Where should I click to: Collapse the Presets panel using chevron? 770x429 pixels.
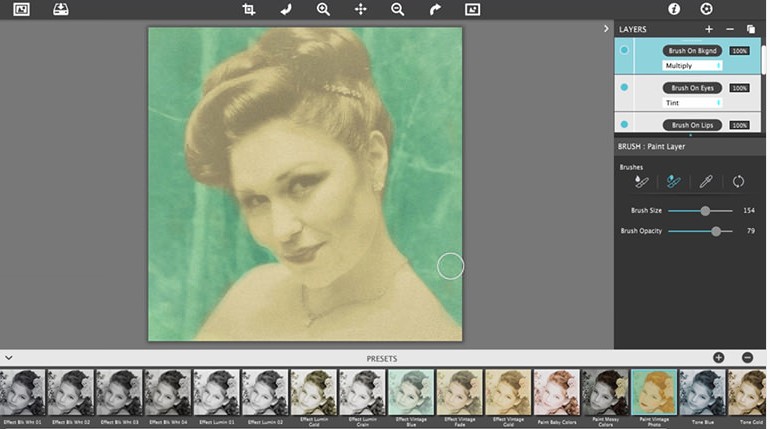[9, 357]
